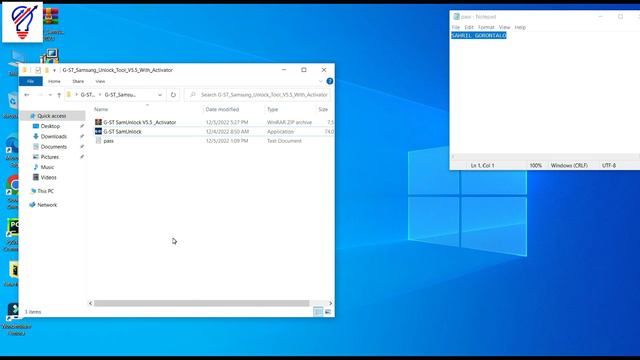Click the left scroll arrow in Explorer
Image resolution: width=640 pixels, height=360 pixels.
pyautogui.click(x=91, y=303)
